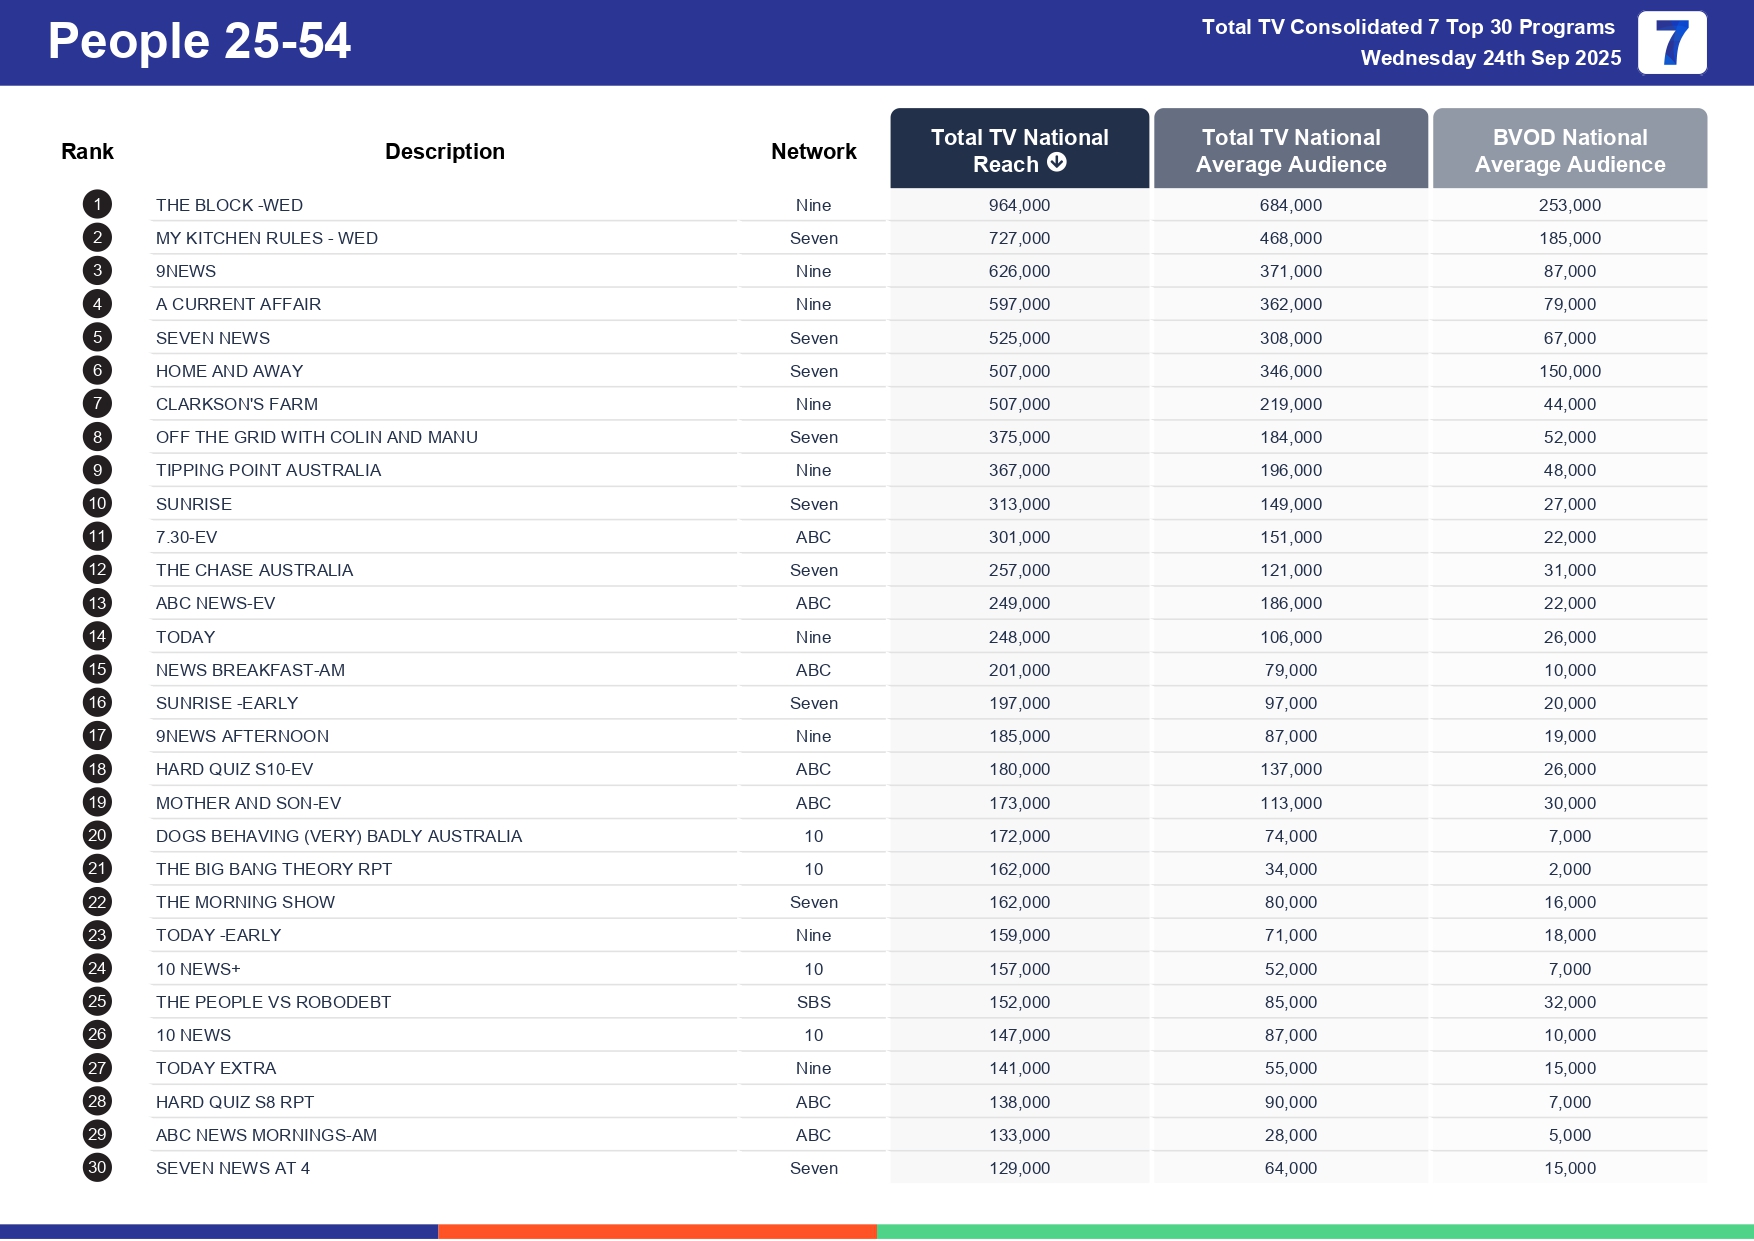
Task: Select the Channel 7 logo in the top corner
Action: 1672,43
